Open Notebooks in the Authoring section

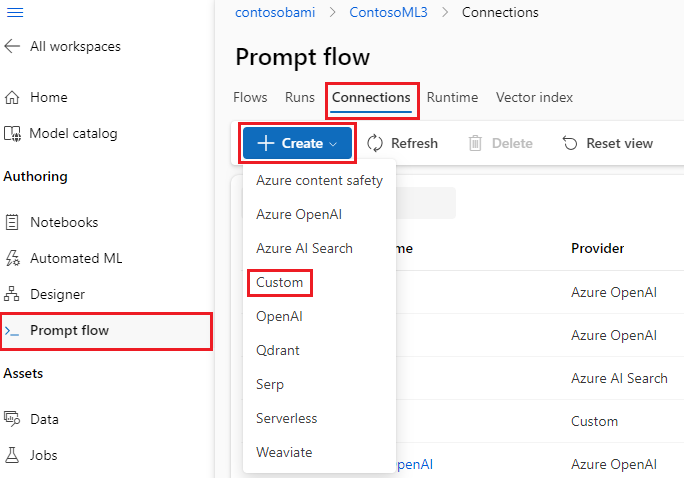click(x=63, y=222)
